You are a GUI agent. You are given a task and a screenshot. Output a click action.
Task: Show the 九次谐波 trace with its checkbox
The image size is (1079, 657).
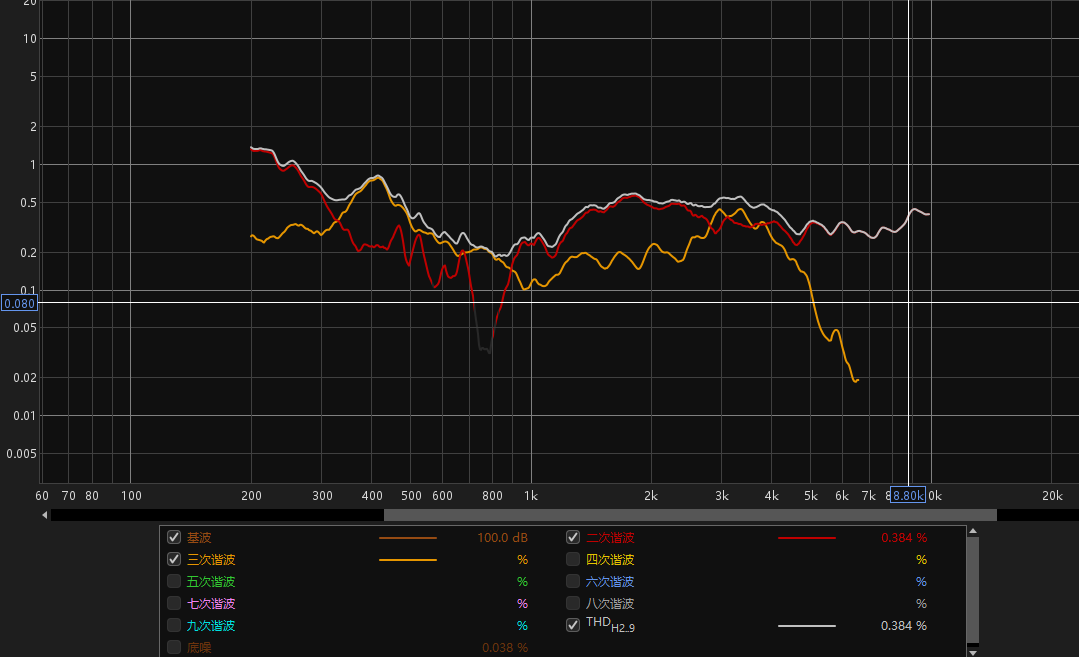[x=174, y=625]
